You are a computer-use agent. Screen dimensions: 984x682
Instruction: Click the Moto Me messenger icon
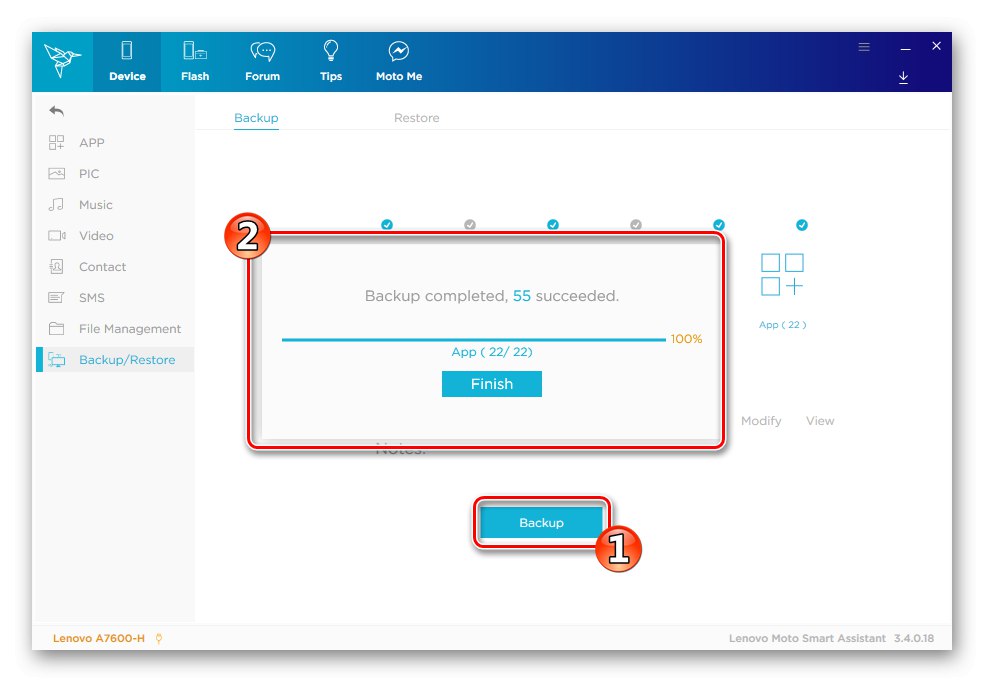click(398, 51)
